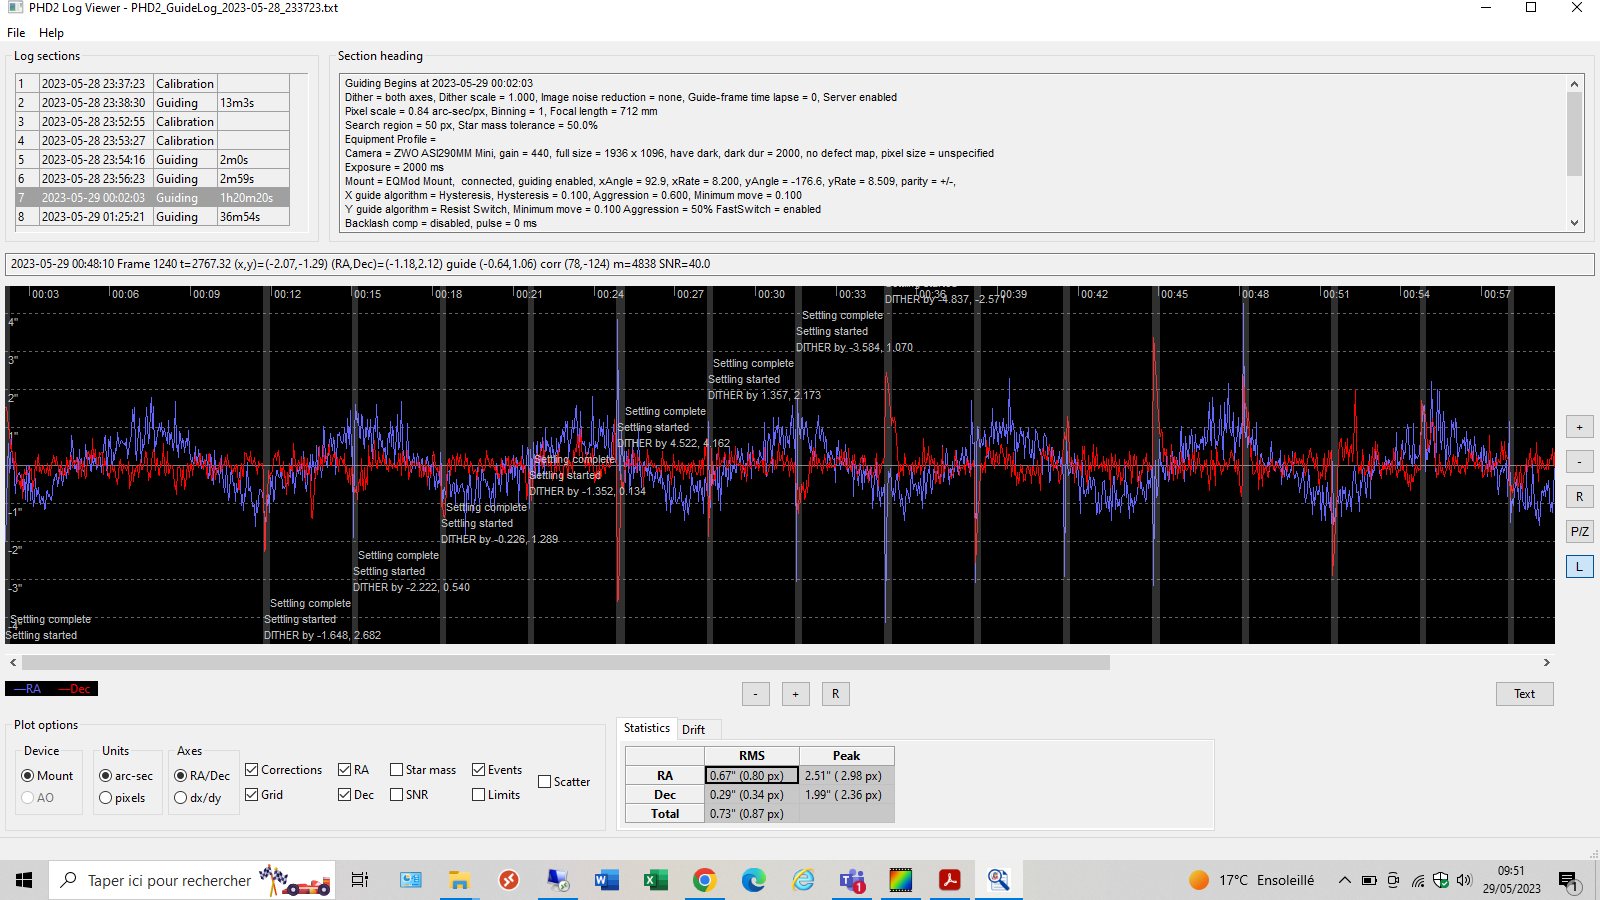1600x900 pixels.
Task: Click the Text button
Action: click(1524, 694)
